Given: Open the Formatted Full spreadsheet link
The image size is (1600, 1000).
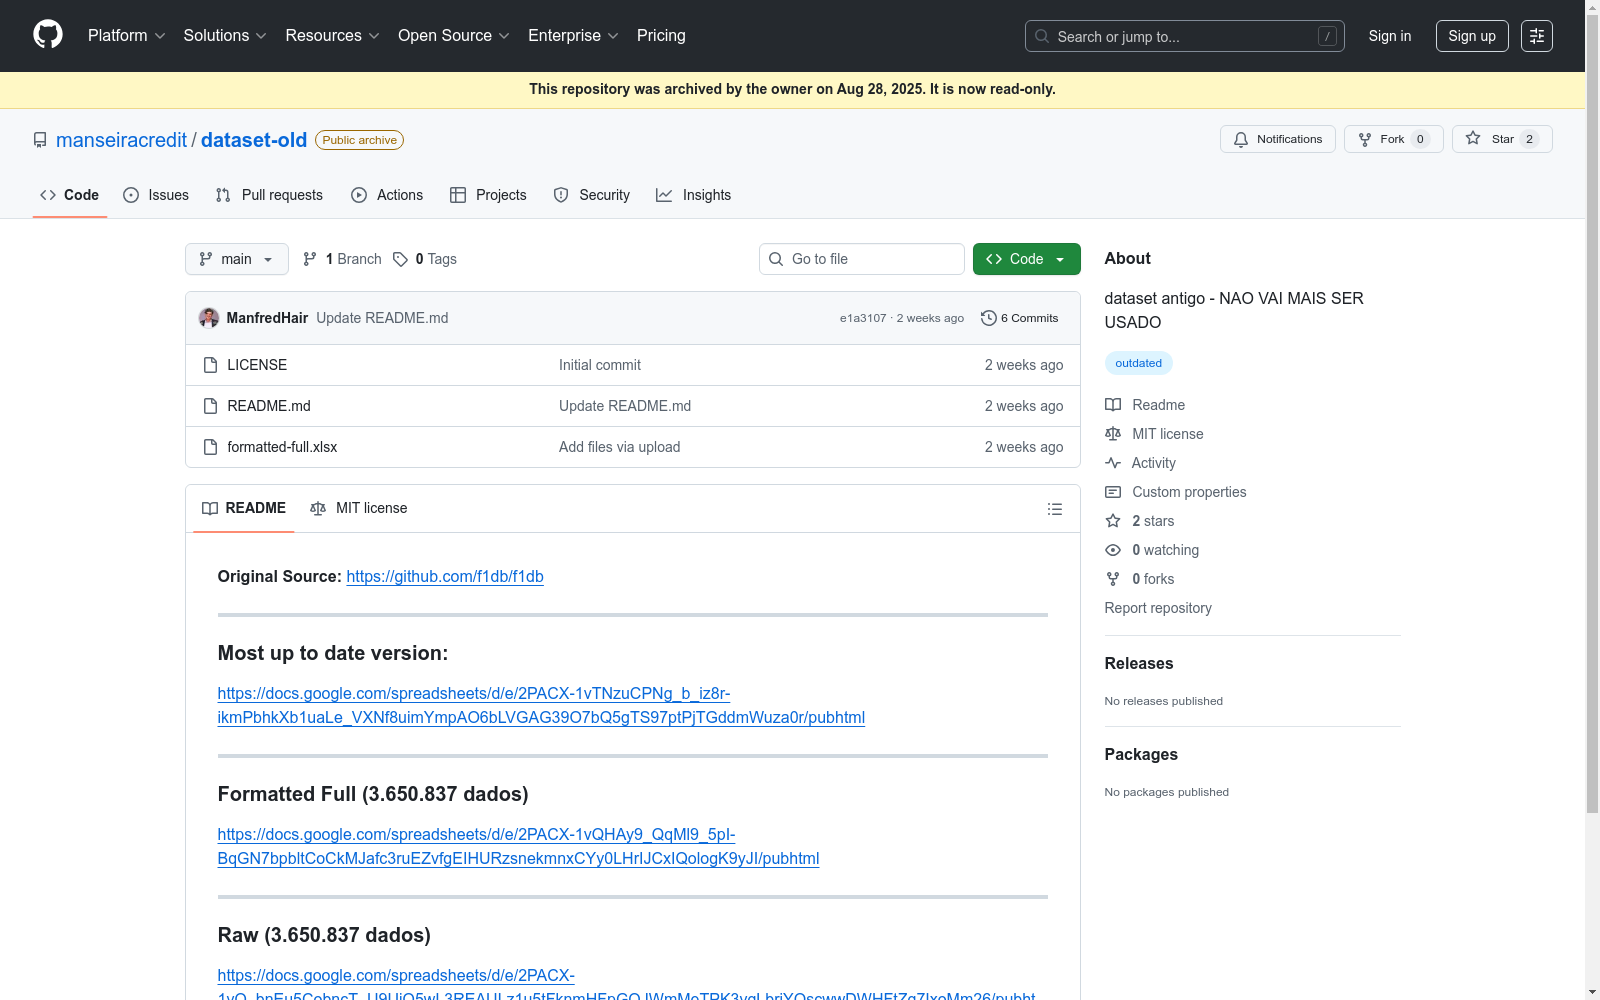Looking at the screenshot, I should tap(518, 846).
